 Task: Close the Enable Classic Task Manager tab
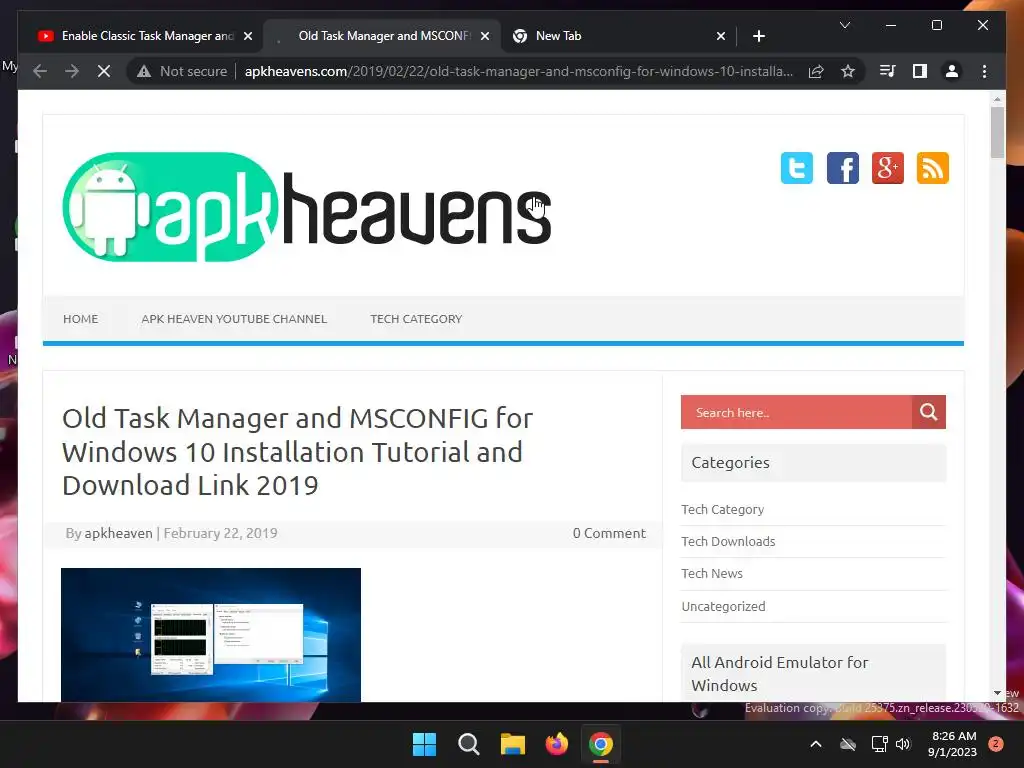(x=248, y=36)
